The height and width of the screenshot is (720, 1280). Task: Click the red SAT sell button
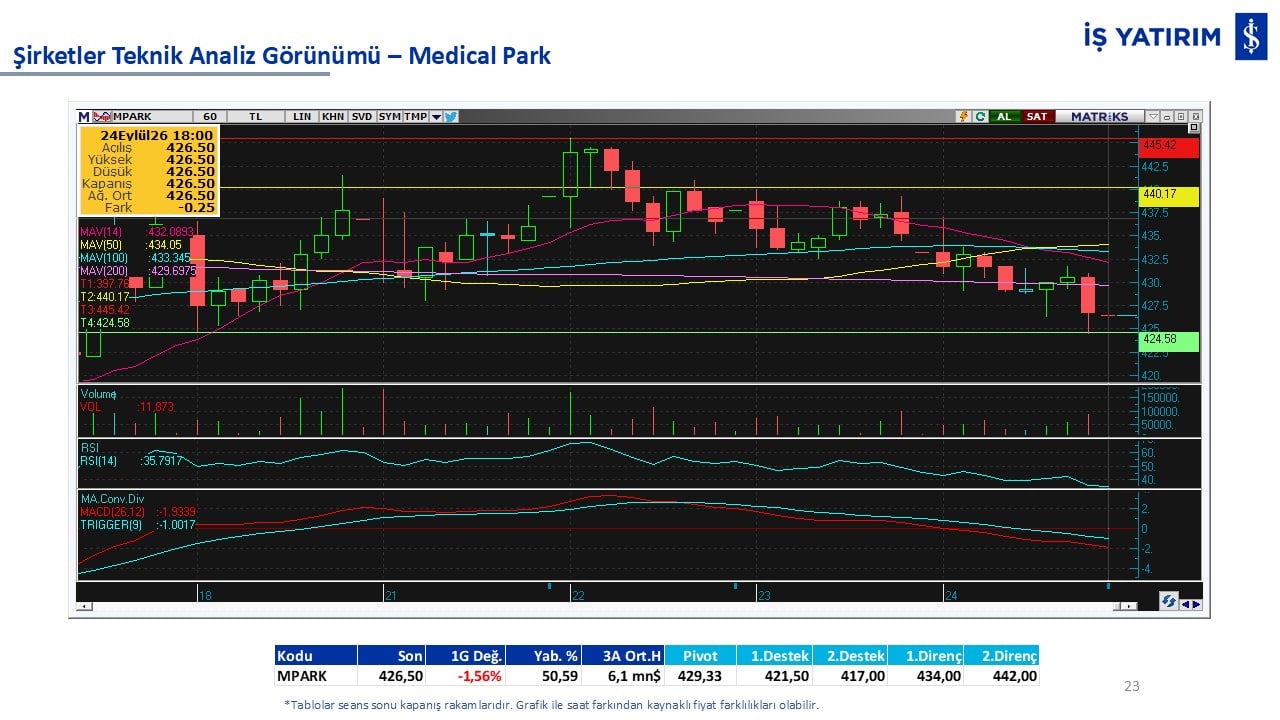1037,116
